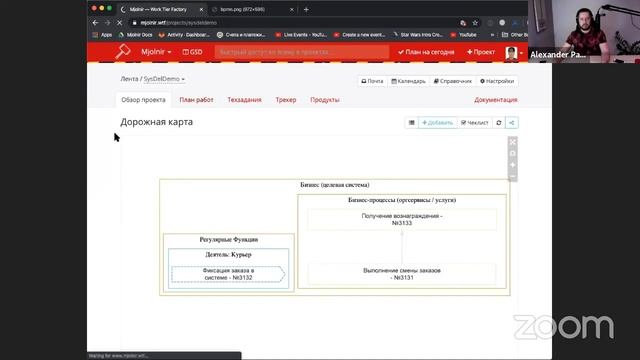
Task: Click the list view icon in roadmap toolbar
Action: [x=411, y=122]
